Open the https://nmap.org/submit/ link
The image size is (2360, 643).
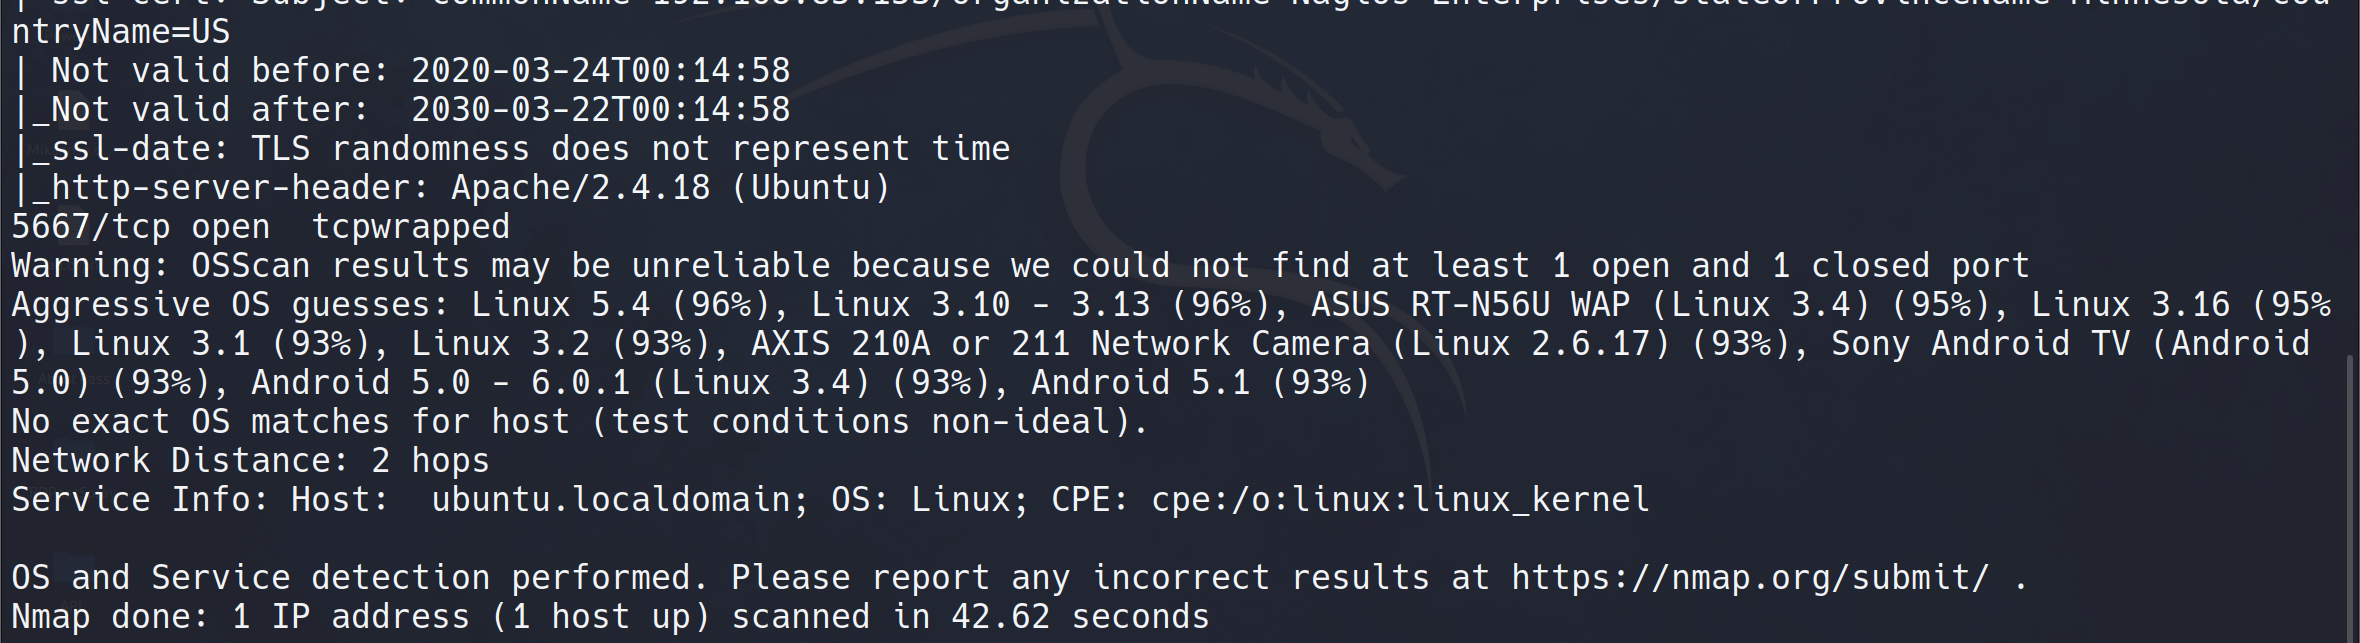click(x=1749, y=578)
